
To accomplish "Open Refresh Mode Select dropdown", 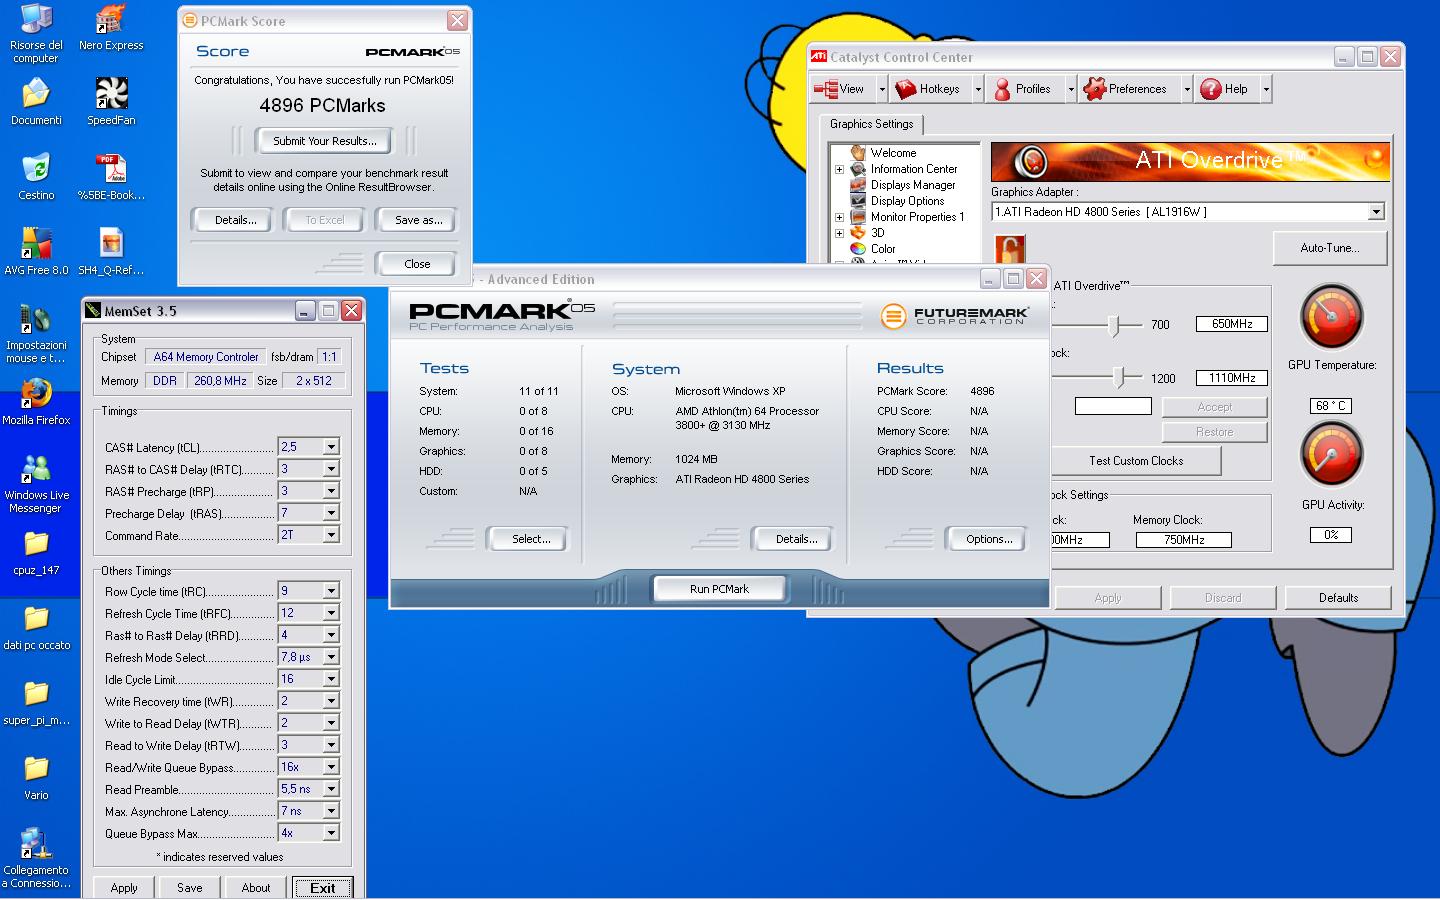I will coord(331,657).
